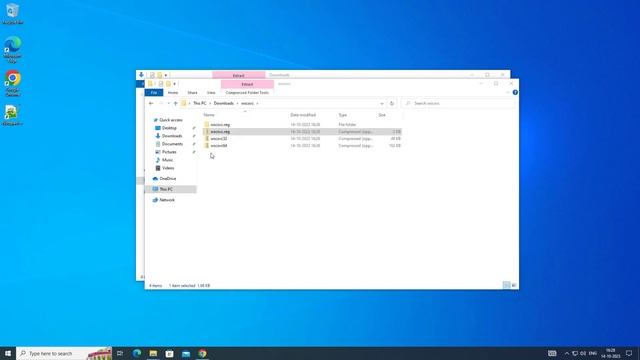Switch to the Home ribbon tab
Viewport: 640px width, 360px height.
[173, 93]
